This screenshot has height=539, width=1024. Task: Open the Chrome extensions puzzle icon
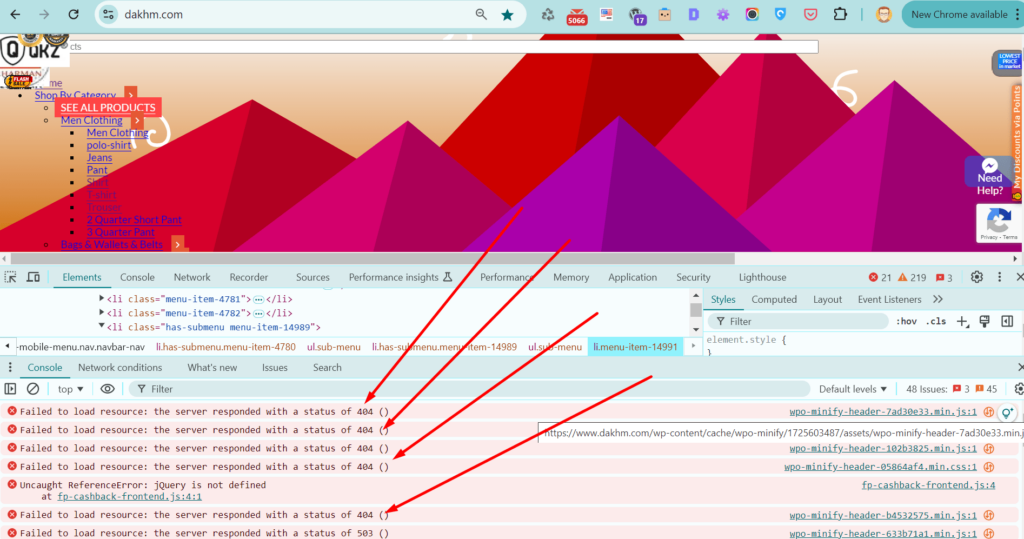point(840,14)
